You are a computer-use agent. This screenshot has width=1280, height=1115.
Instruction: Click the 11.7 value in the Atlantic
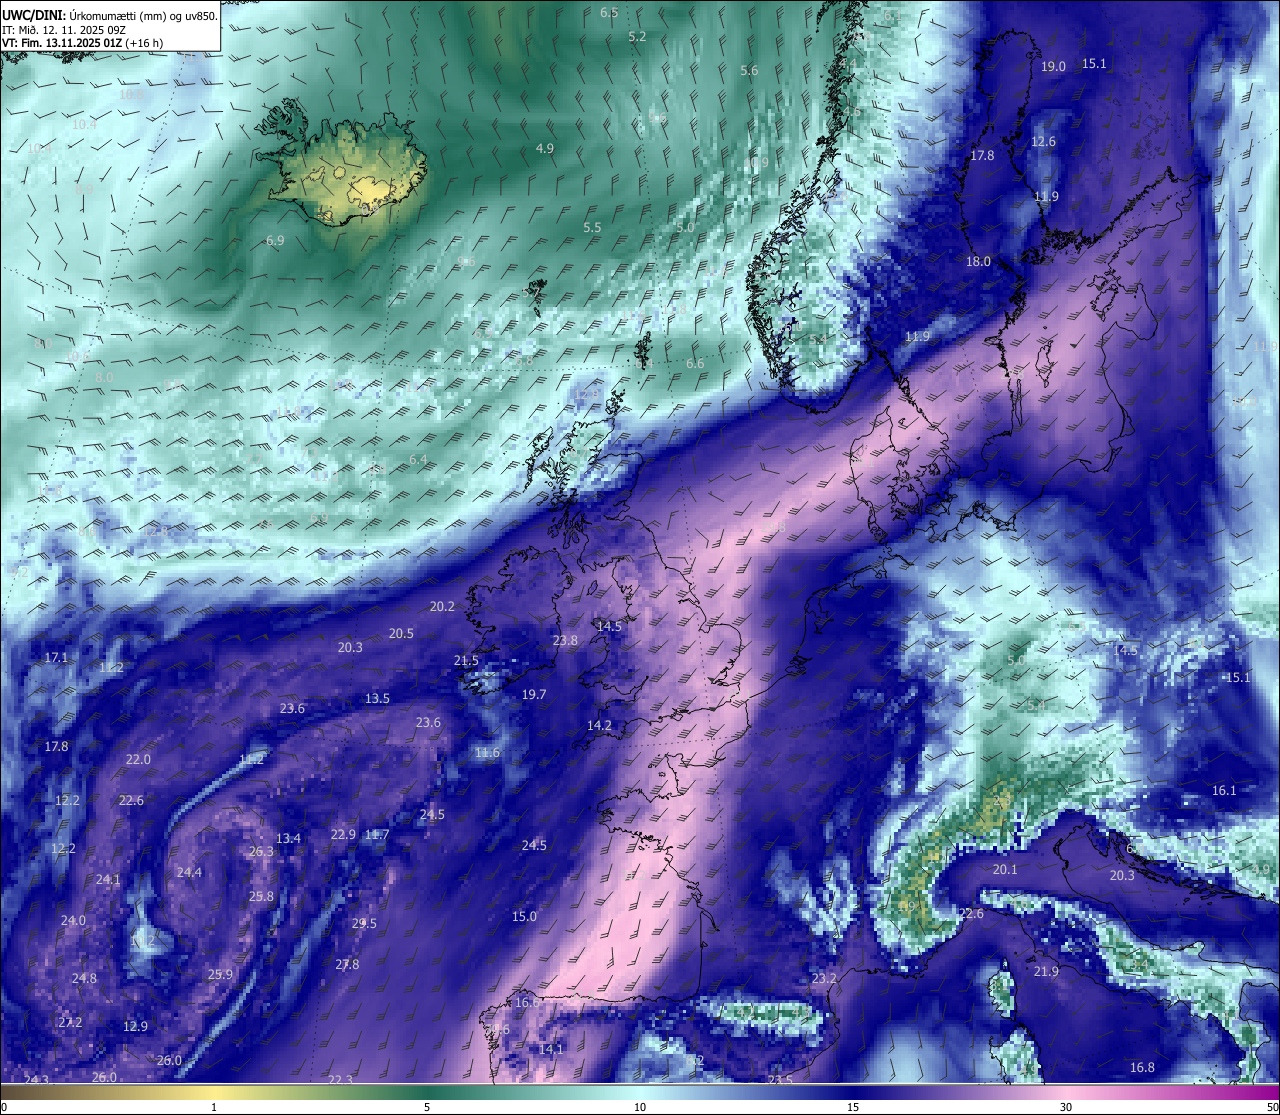coord(376,834)
